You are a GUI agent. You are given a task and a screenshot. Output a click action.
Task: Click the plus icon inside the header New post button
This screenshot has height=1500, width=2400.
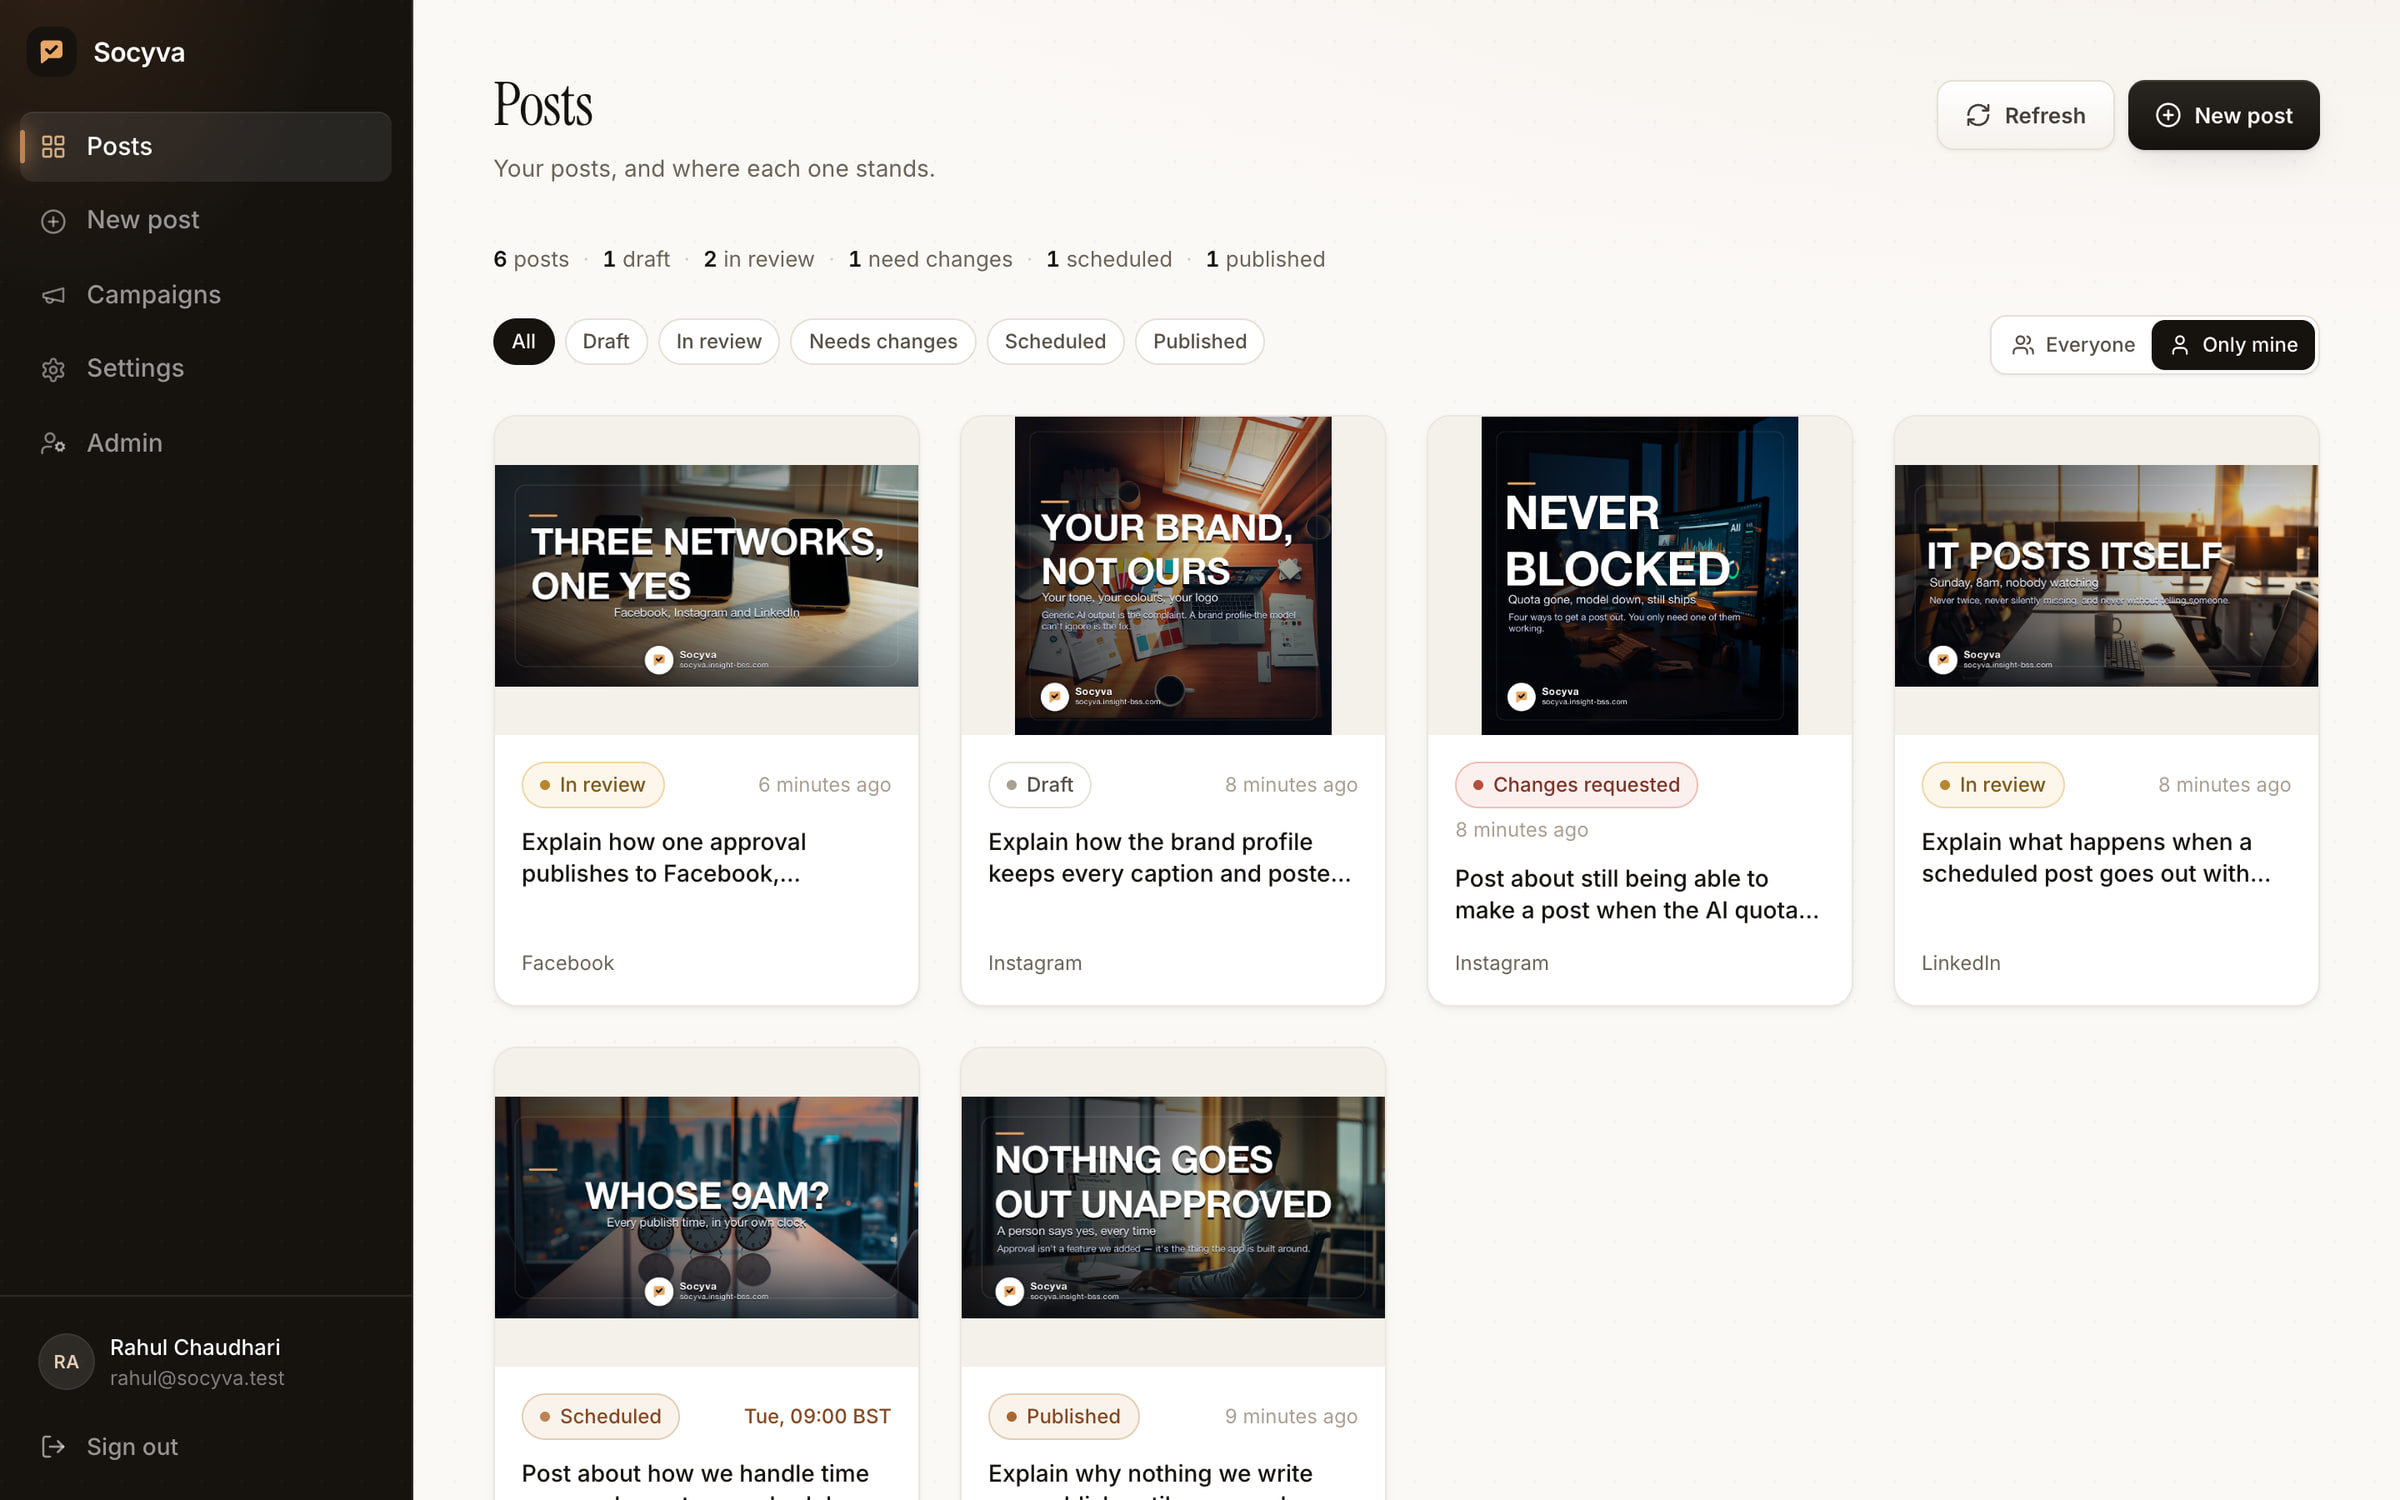tap(2168, 115)
